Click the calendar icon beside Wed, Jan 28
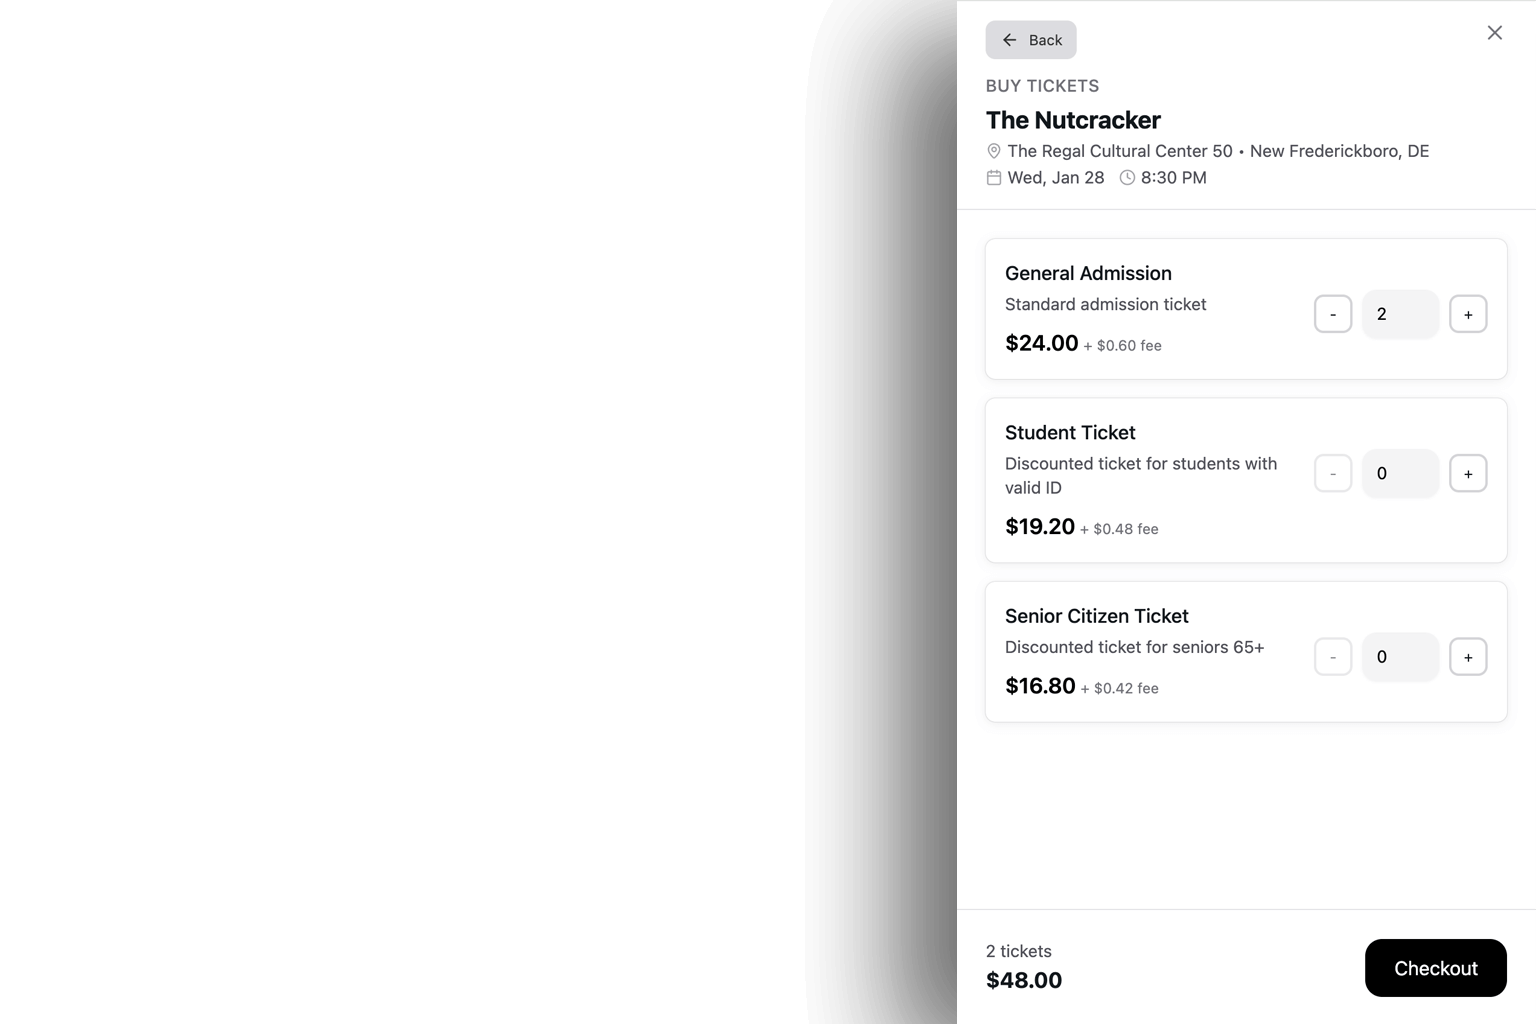1536x1024 pixels. [x=994, y=178]
